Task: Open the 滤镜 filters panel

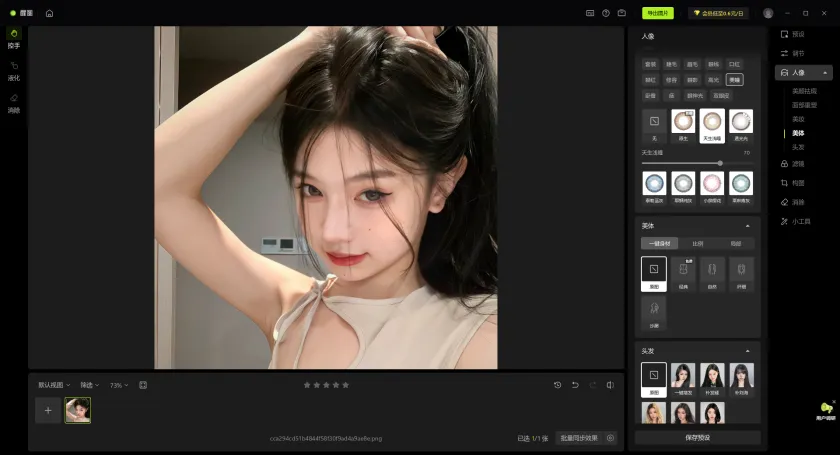Action: [793, 164]
